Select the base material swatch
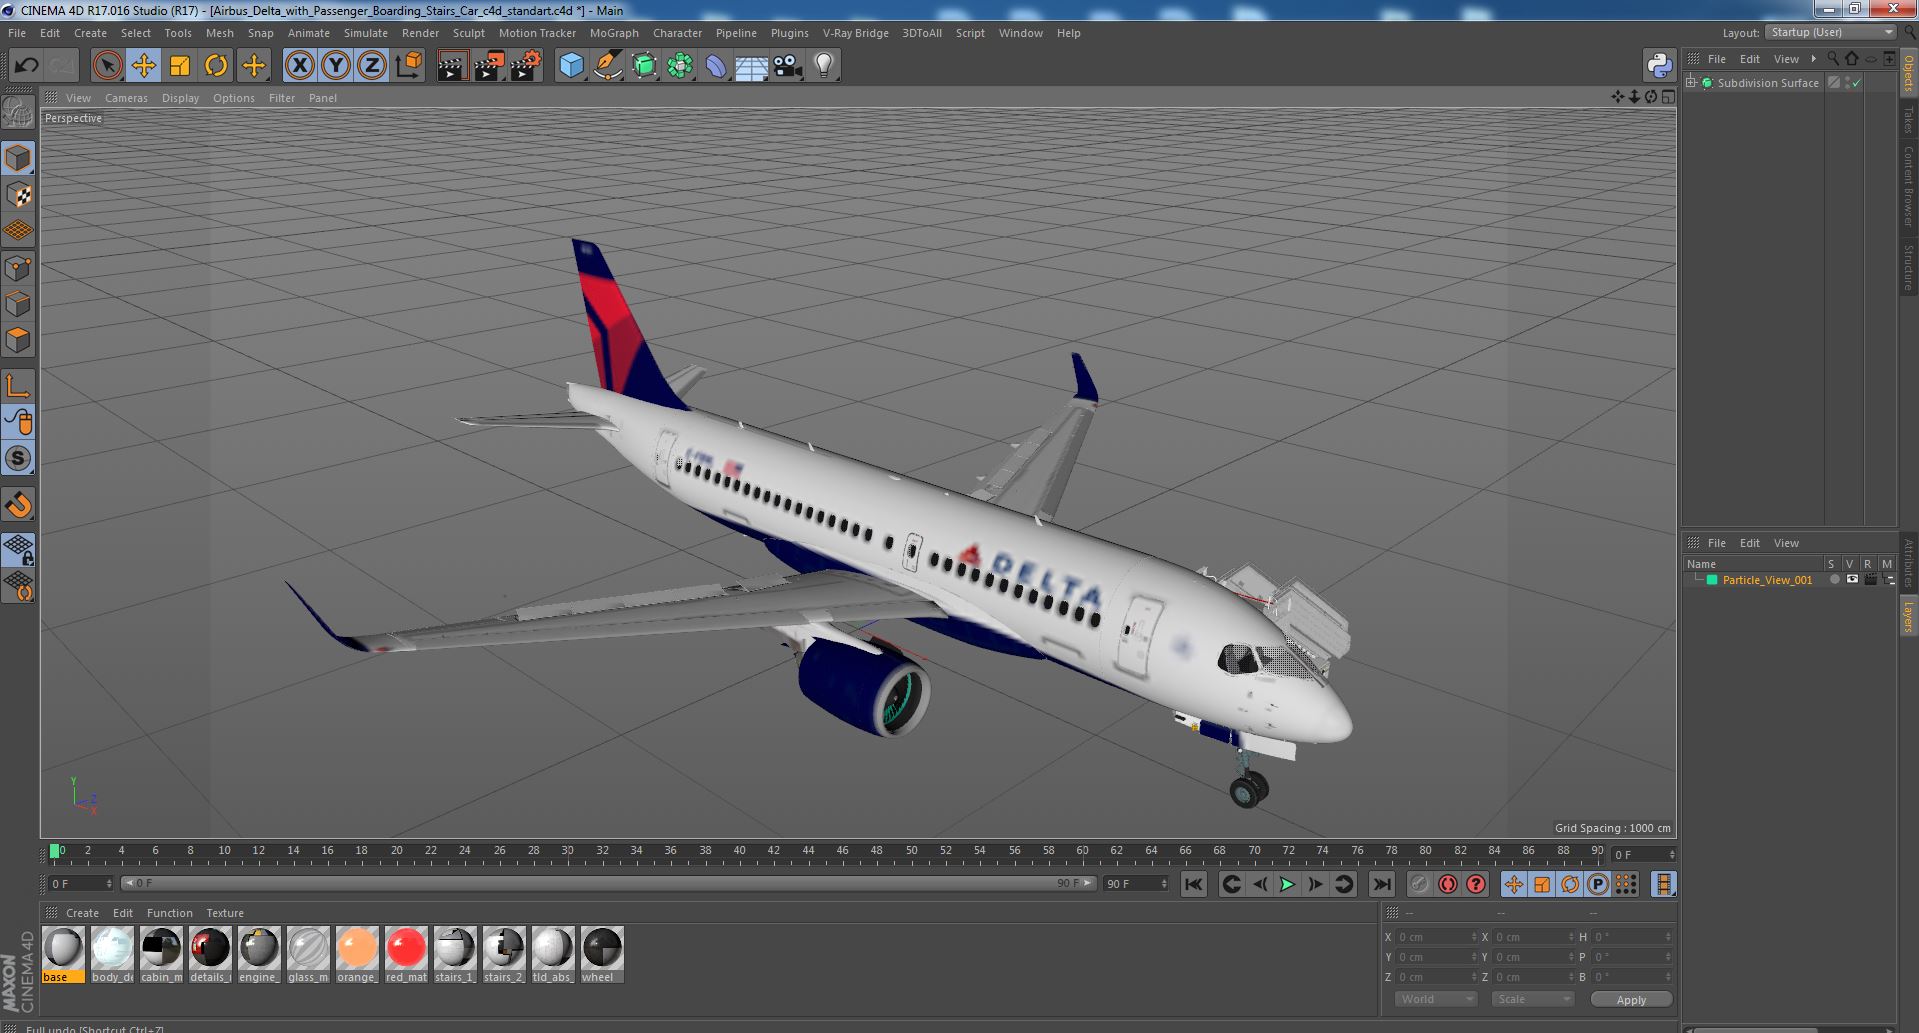The width and height of the screenshot is (1919, 1033). coord(63,955)
